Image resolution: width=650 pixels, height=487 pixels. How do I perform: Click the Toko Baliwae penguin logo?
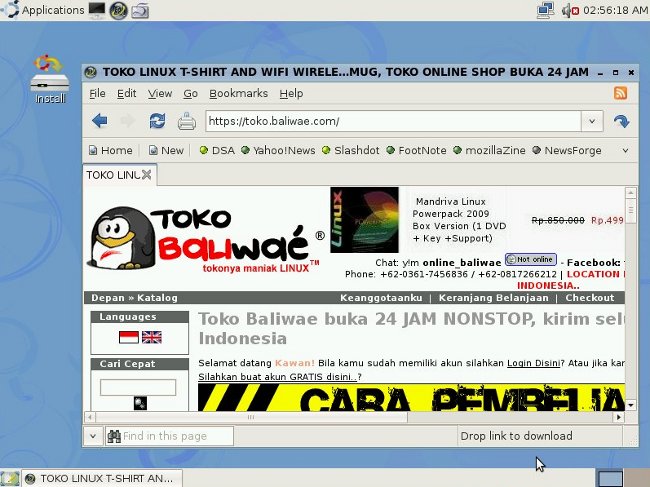point(205,238)
